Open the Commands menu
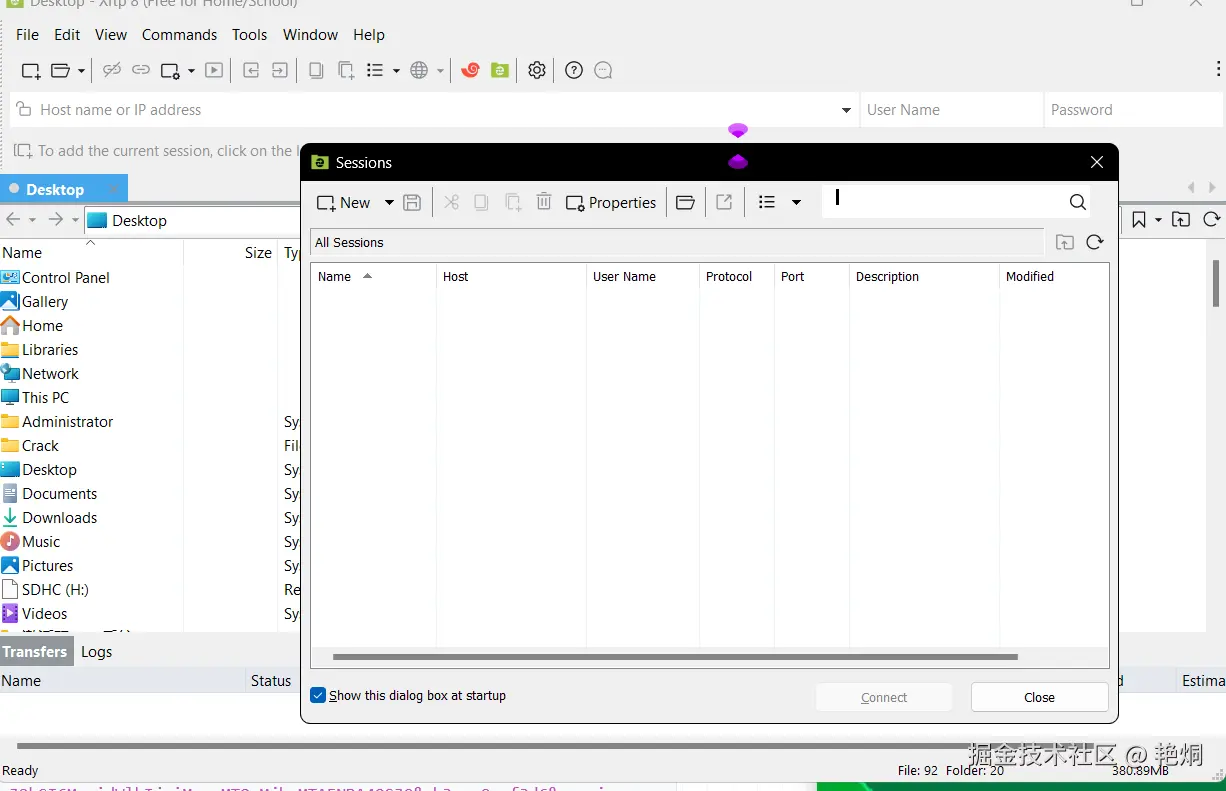 coord(179,34)
